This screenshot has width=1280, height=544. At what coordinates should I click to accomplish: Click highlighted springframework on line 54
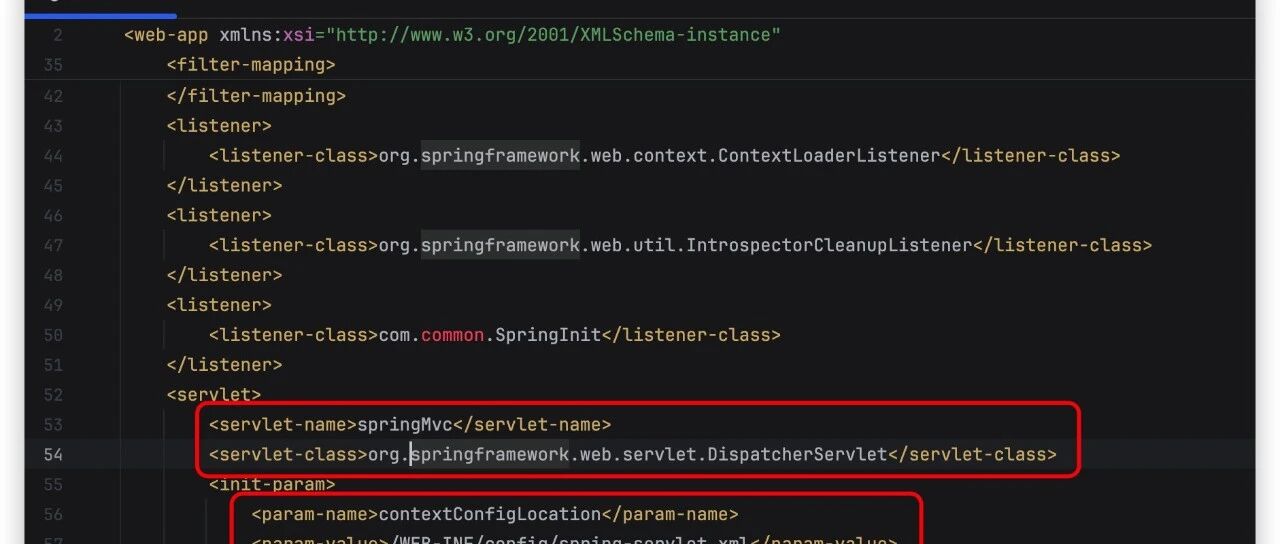pyautogui.click(x=490, y=455)
